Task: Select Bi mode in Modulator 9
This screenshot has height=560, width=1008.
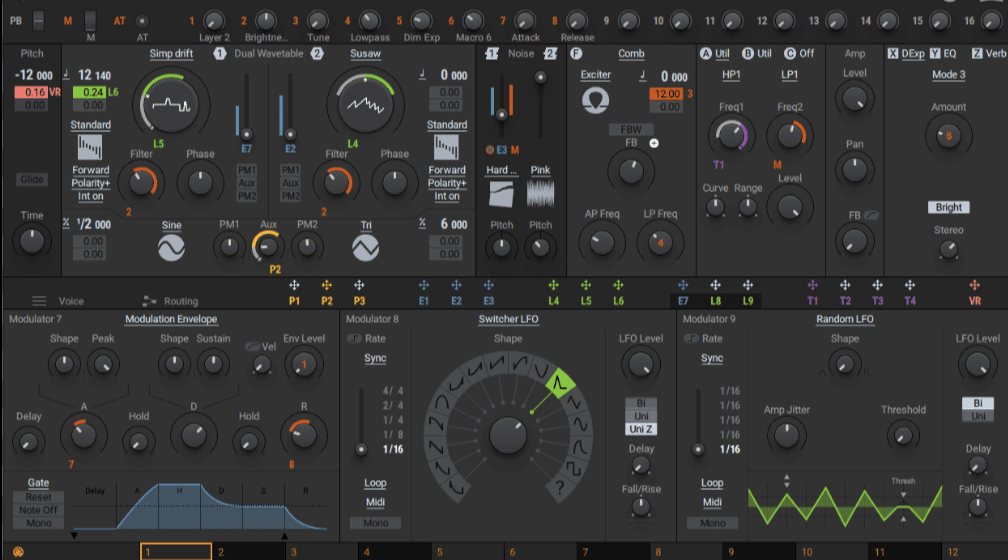Action: tap(978, 403)
